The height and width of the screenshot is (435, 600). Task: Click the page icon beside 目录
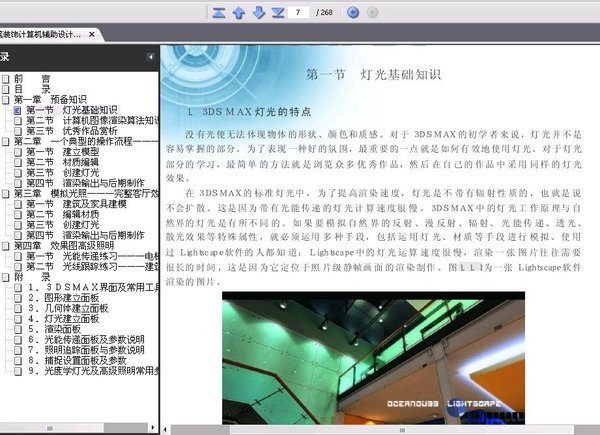(x=5, y=89)
